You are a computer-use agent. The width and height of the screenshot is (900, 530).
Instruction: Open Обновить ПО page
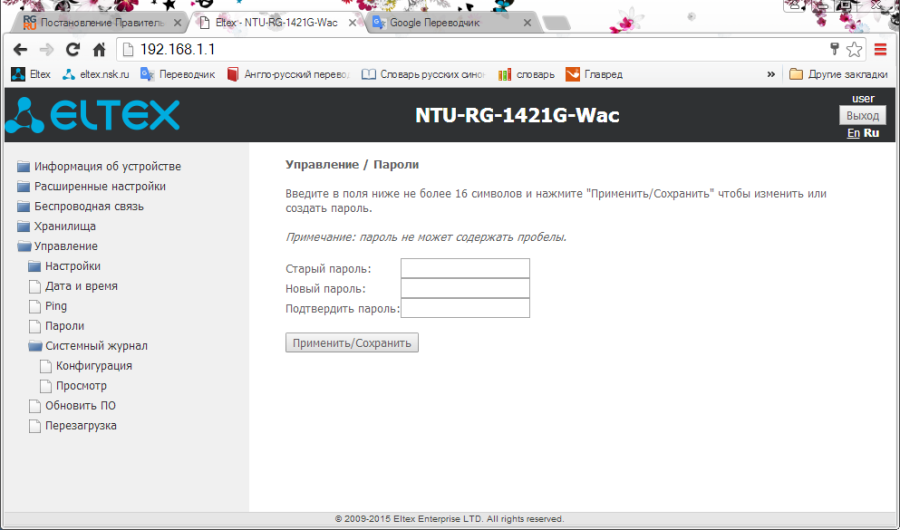[x=72, y=406]
